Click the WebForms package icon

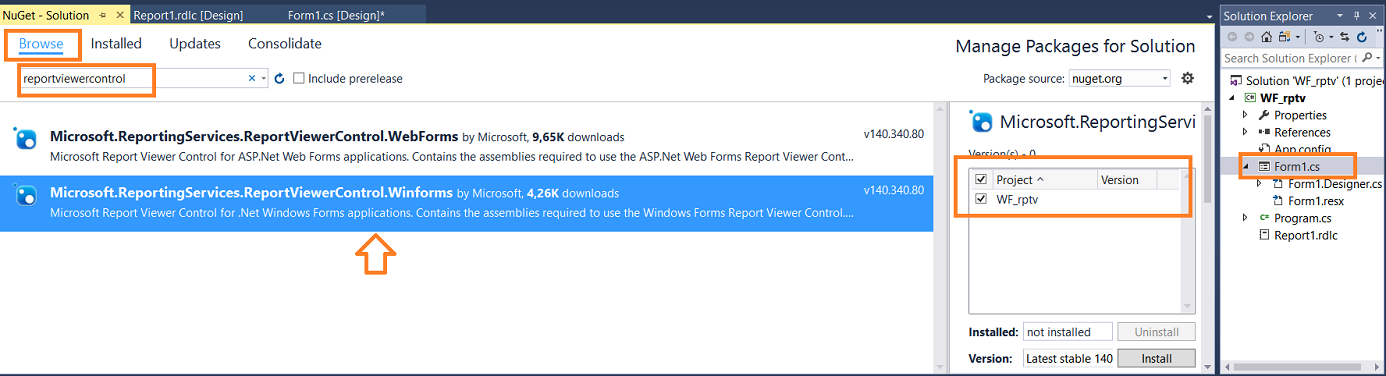click(x=25, y=138)
